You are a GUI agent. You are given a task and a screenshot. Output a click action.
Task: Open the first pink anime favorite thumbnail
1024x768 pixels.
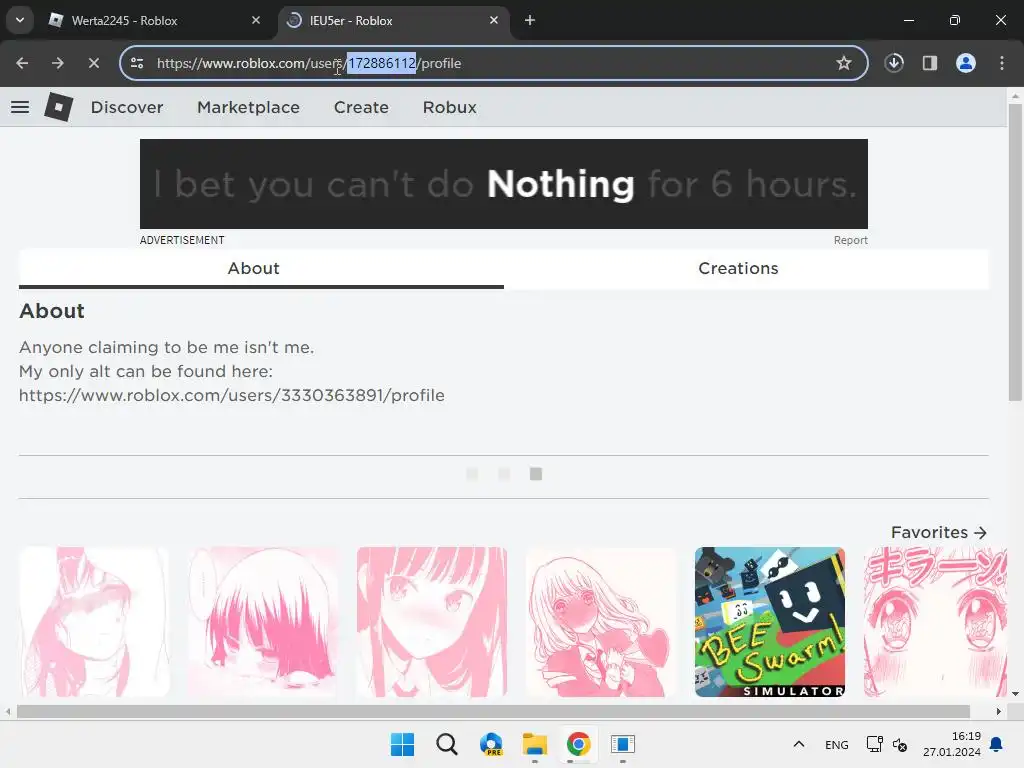tap(94, 622)
